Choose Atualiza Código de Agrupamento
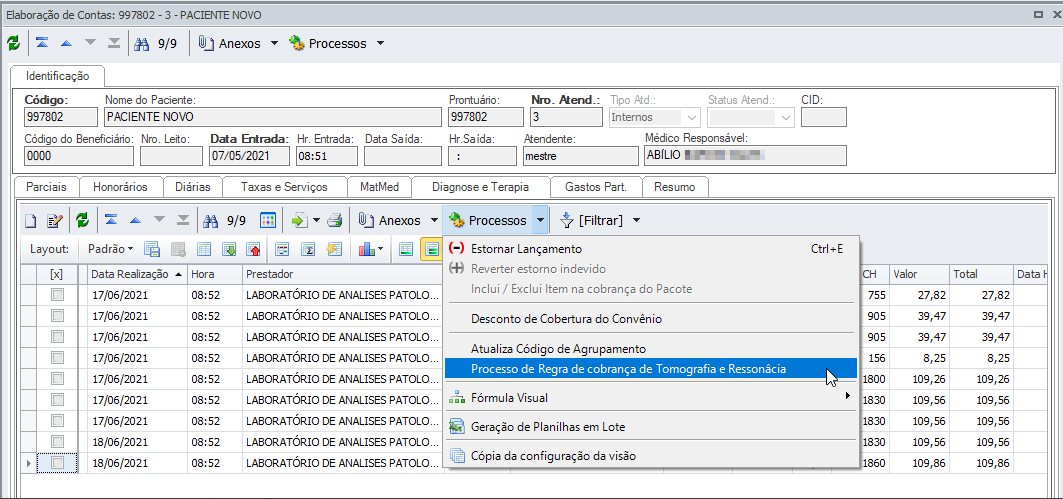 click(x=651, y=348)
